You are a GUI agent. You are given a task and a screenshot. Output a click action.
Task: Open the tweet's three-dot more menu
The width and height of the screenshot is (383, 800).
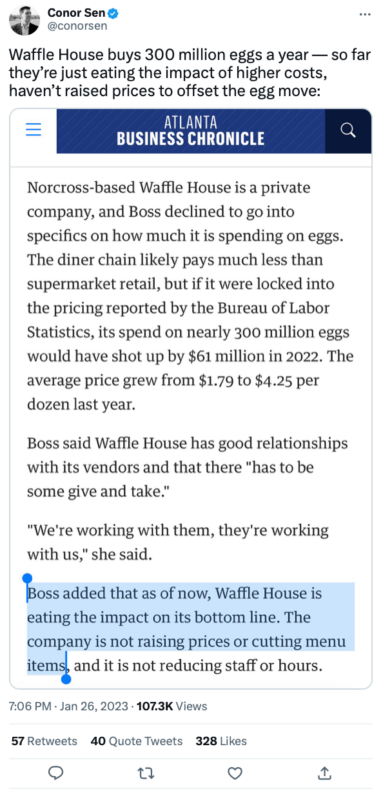[x=365, y=14]
